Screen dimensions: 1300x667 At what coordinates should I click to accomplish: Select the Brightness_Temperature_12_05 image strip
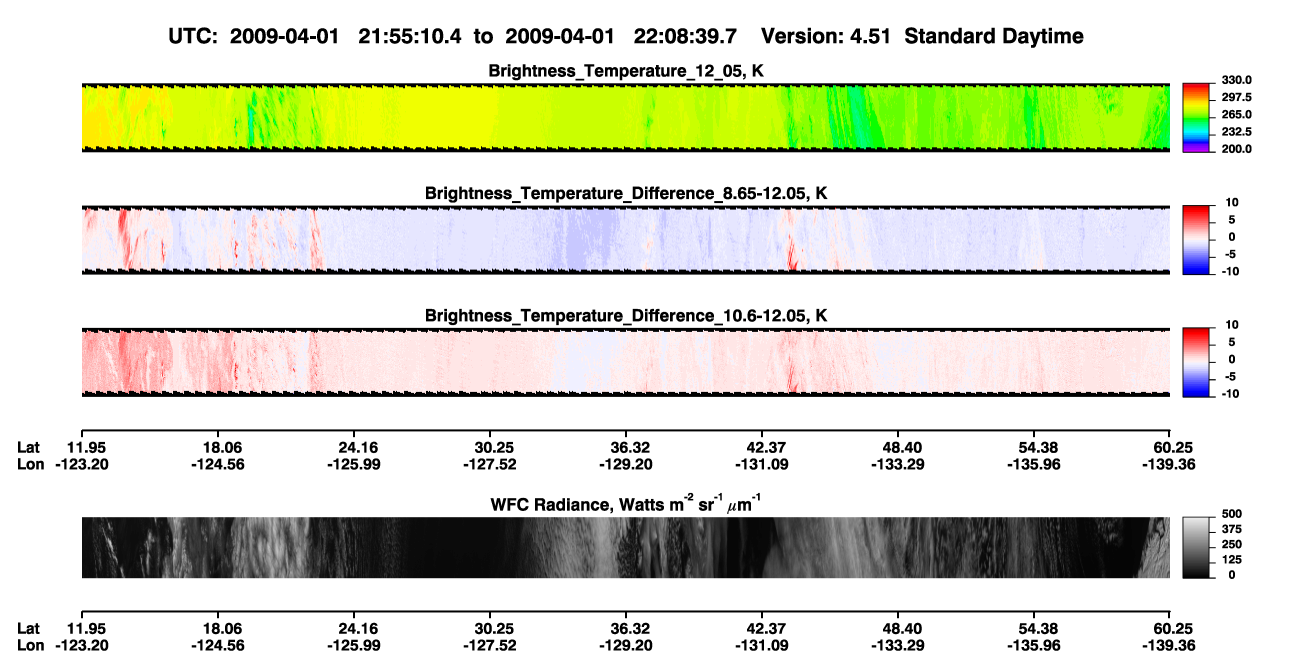pos(625,117)
